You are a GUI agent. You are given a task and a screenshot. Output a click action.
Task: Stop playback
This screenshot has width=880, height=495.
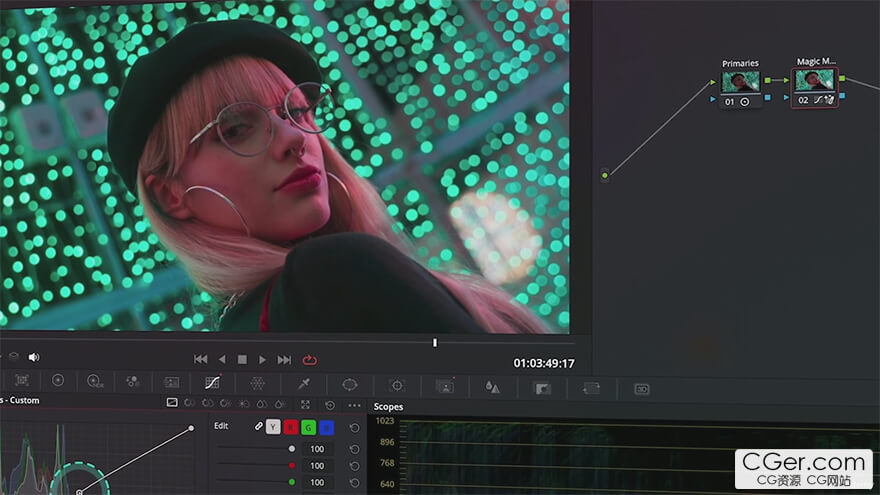[x=242, y=359]
